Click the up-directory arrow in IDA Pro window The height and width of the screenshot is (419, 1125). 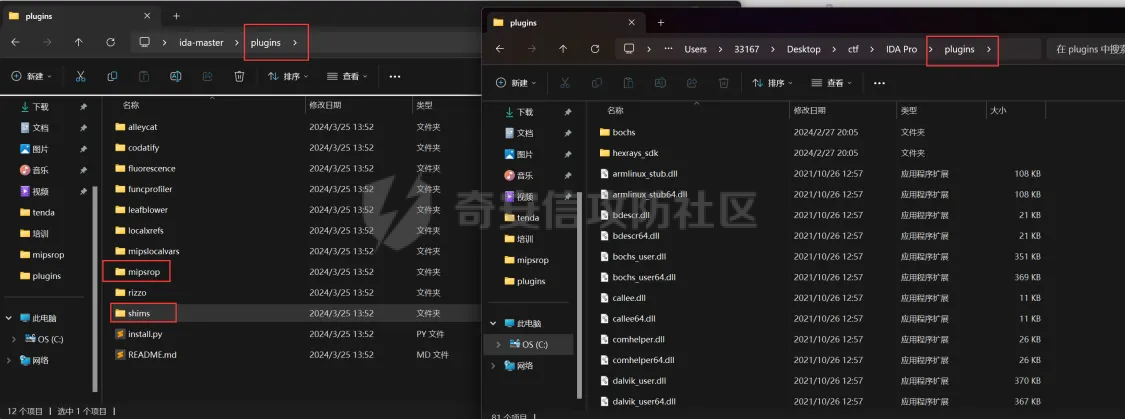click(x=563, y=49)
